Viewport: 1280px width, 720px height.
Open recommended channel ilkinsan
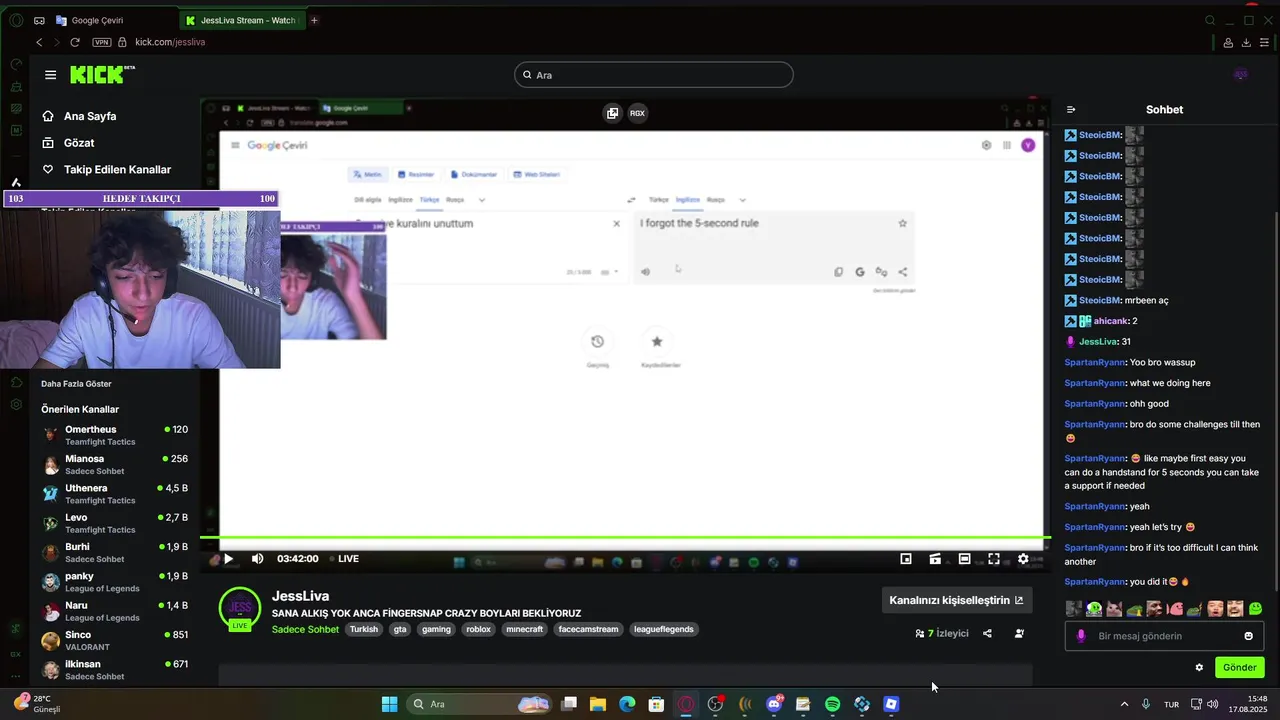point(114,670)
